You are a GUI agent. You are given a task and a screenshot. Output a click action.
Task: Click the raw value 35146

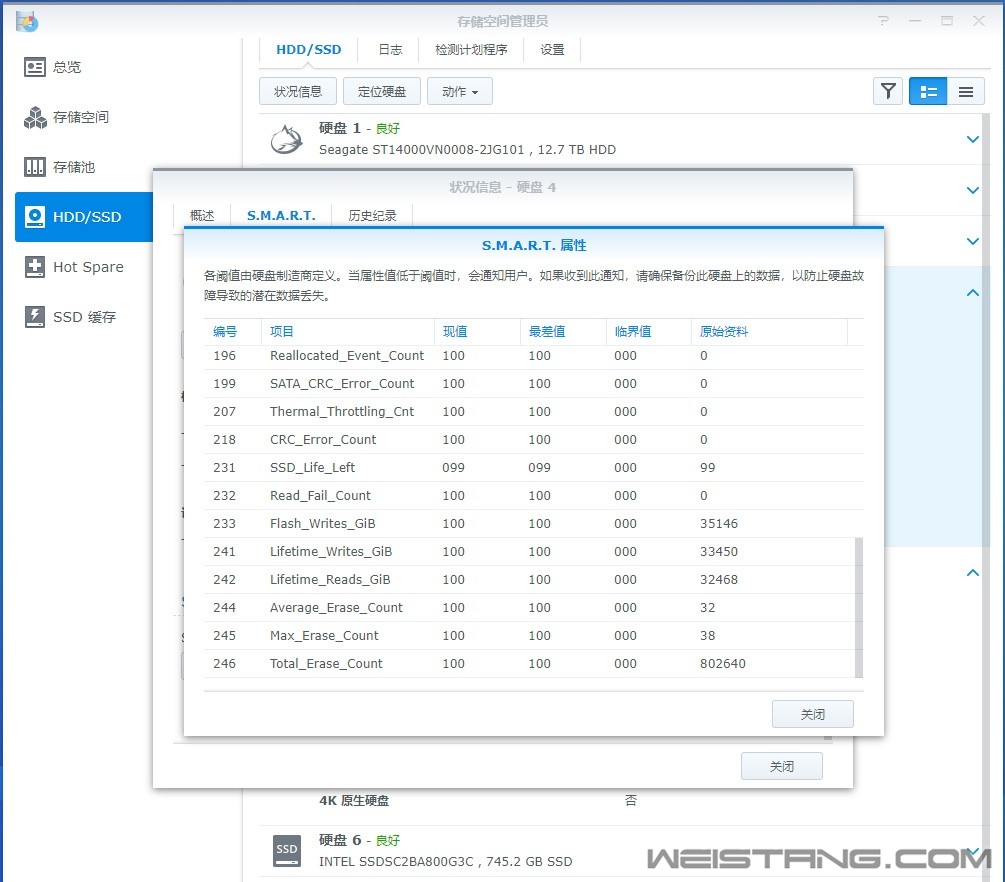718,524
